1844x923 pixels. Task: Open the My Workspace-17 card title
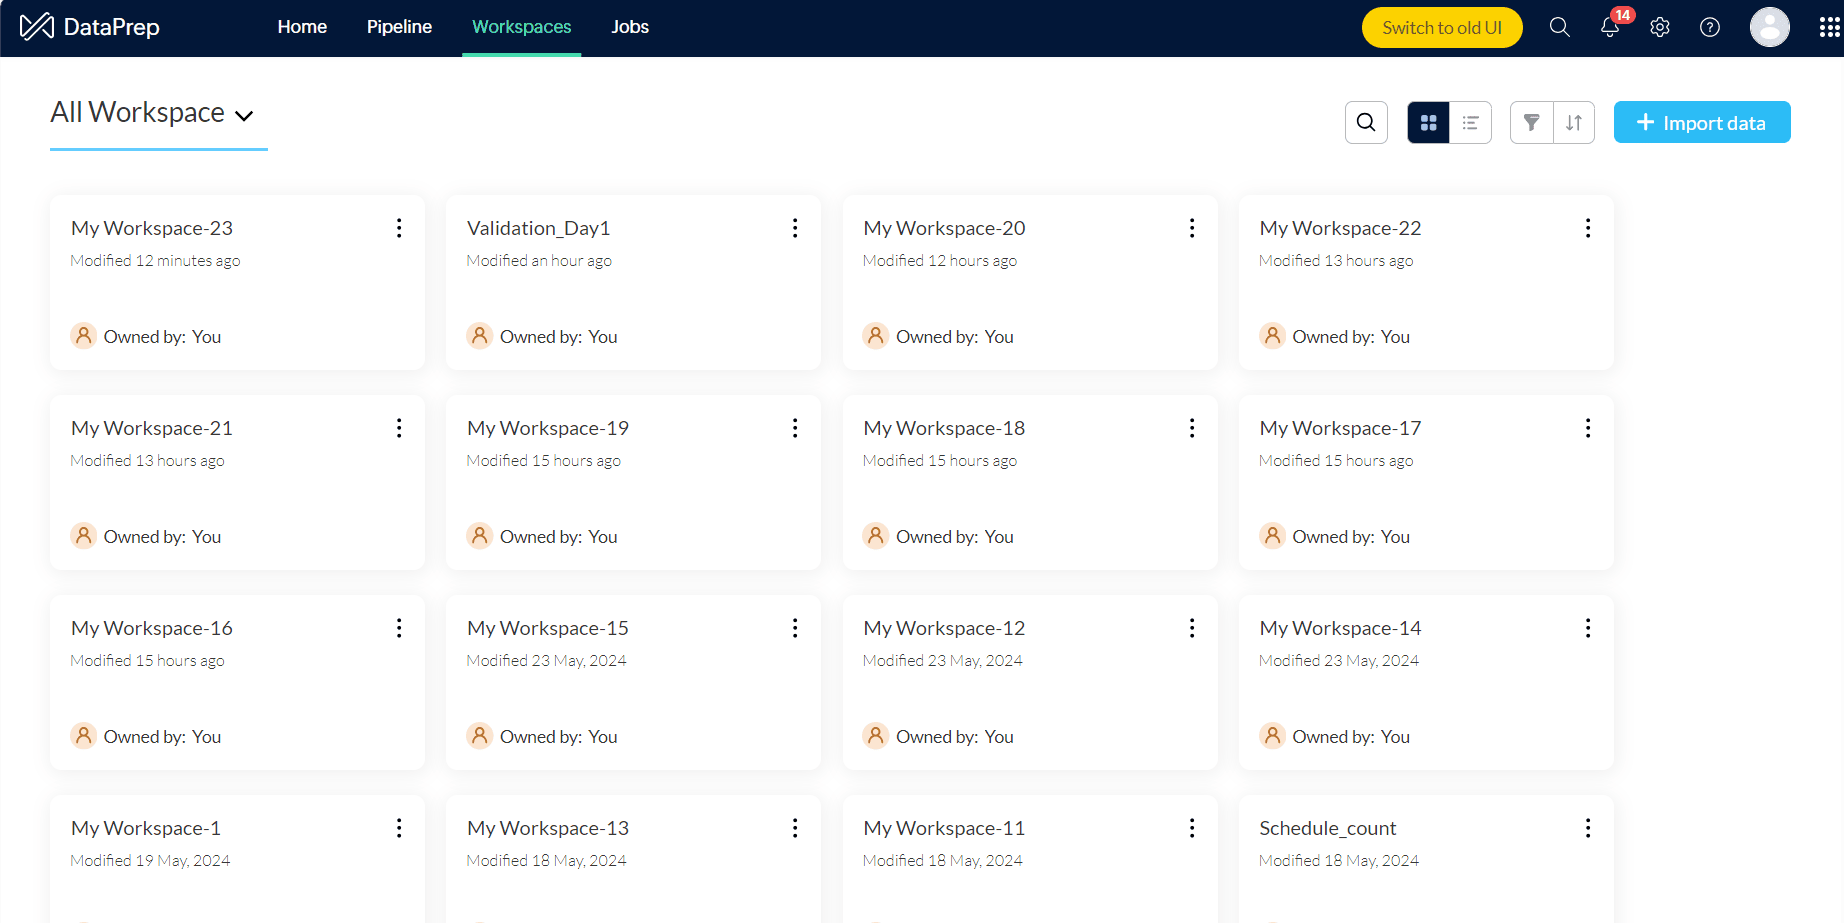1340,428
